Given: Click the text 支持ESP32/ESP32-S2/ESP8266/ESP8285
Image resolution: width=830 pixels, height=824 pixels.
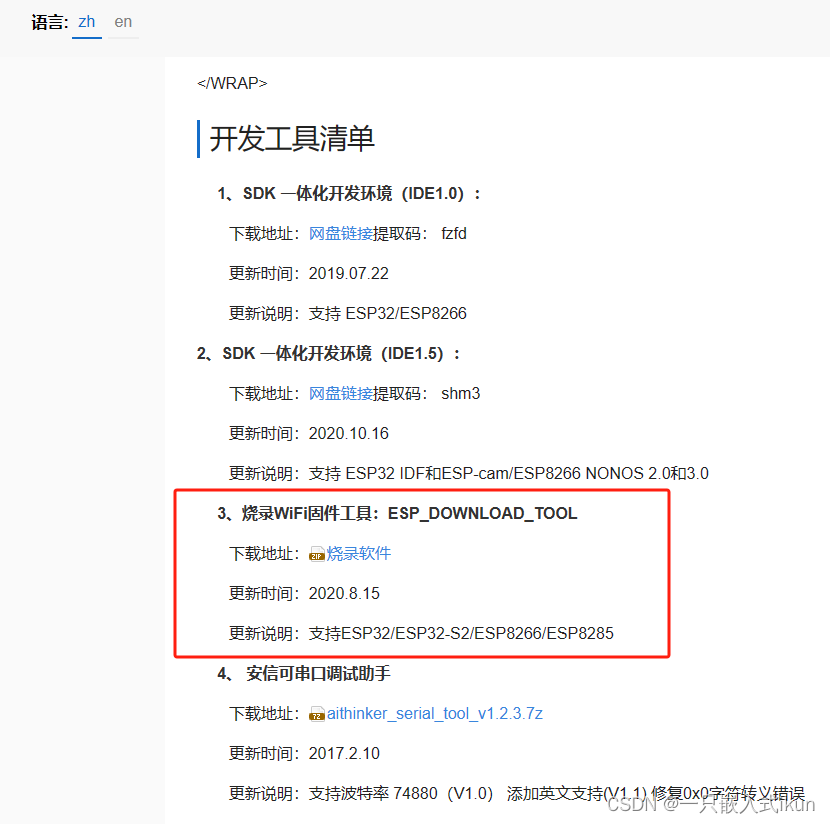Looking at the screenshot, I should pyautogui.click(x=461, y=633).
